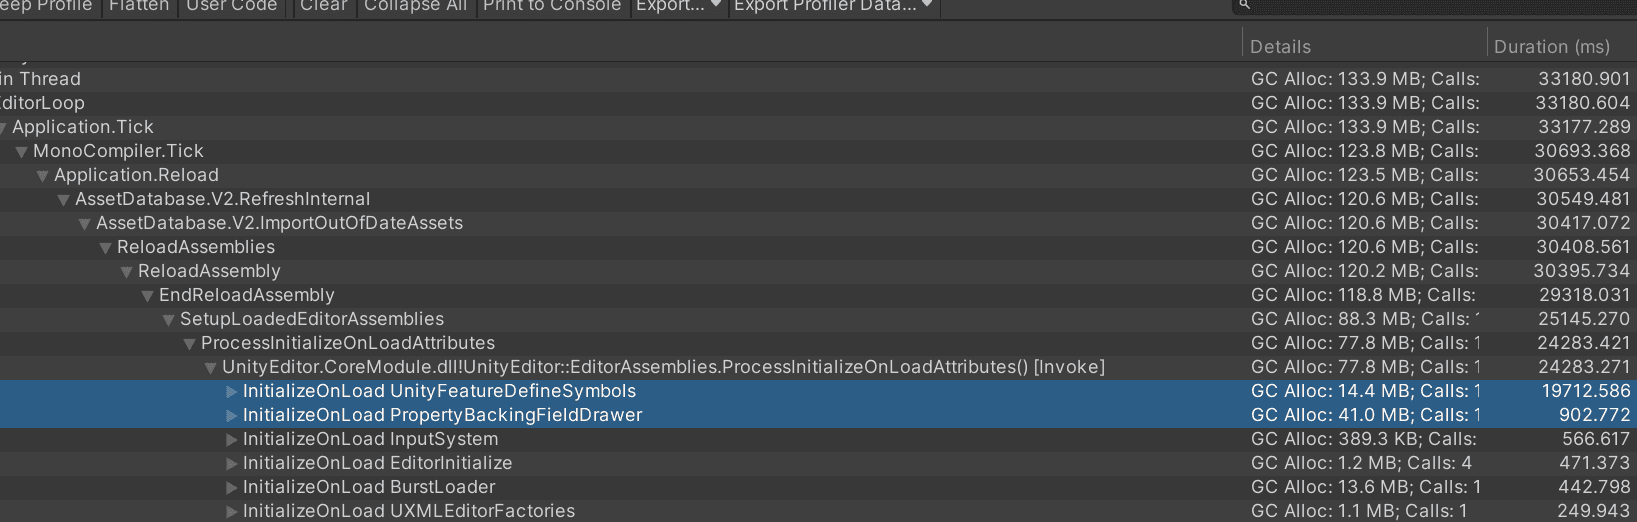Viewport: 1637px width, 522px height.
Task: Collapse the SetupLoadedEditorAssemblies triangle
Action: 168,320
